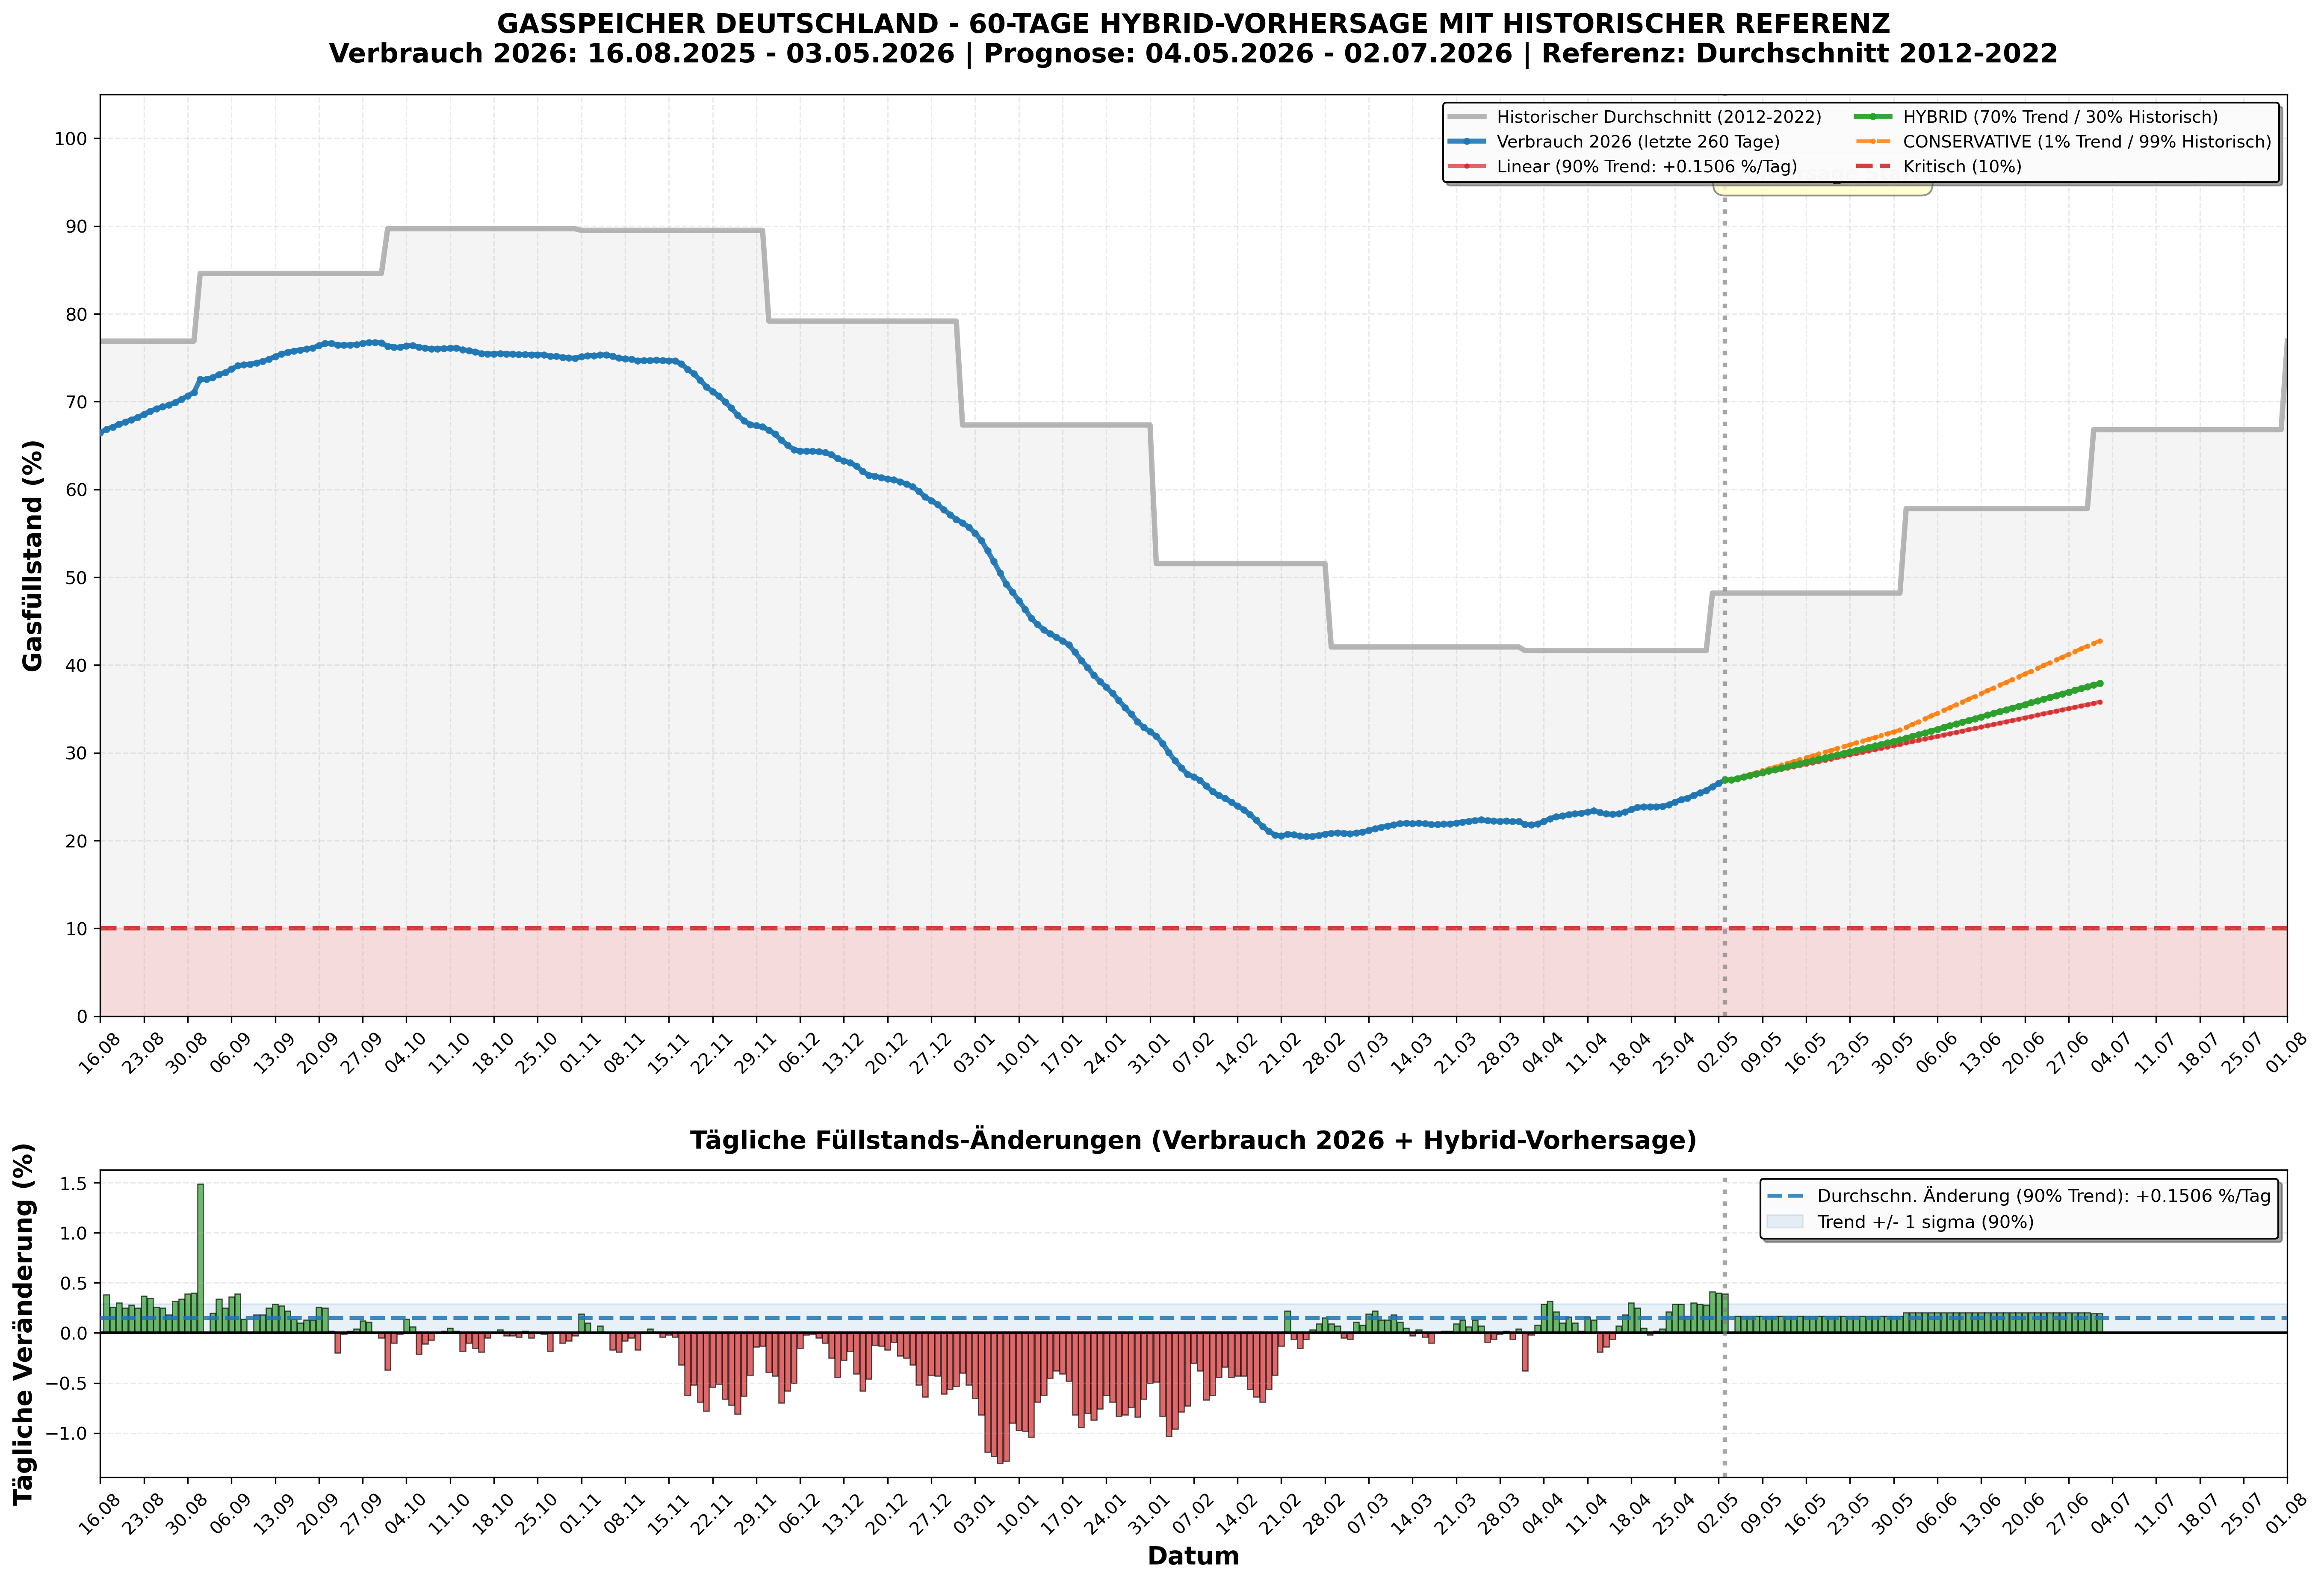Click the endpoint of the red Linear forecast line
Viewport: 2324px width, 1582px height.
coord(2099,702)
